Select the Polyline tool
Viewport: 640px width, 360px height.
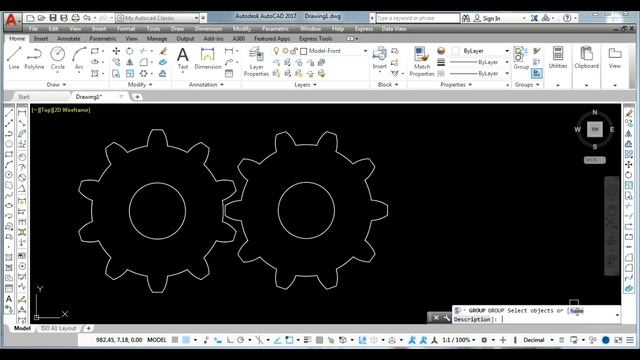[x=34, y=58]
